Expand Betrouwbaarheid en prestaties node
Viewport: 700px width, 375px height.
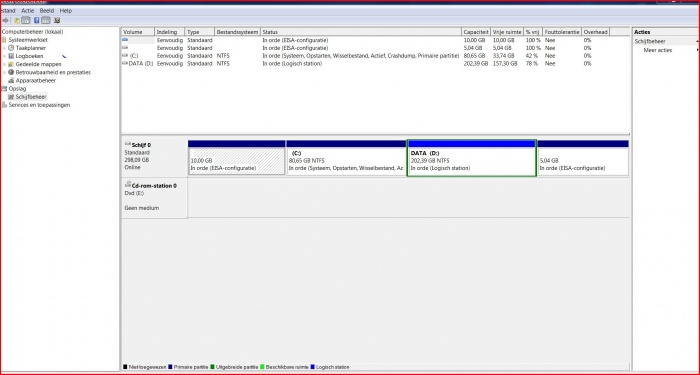[x=5, y=72]
